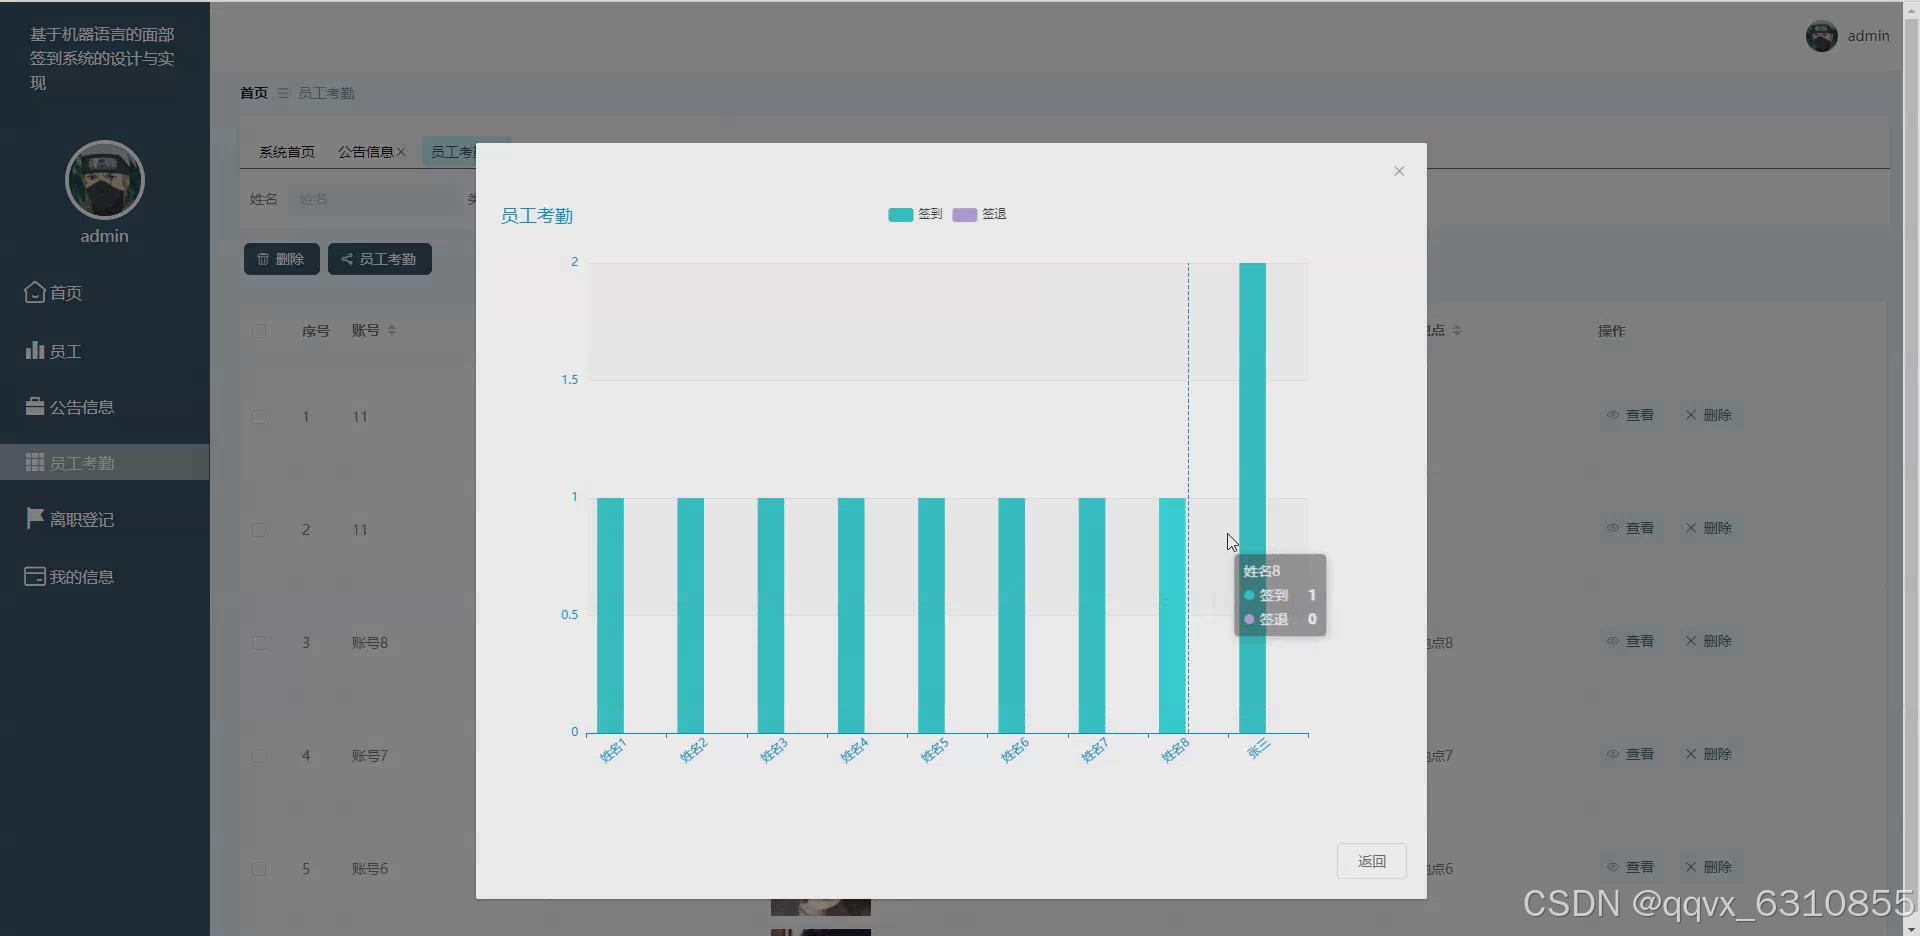
Task: Click 删除 for row 账号7
Action: coord(1709,754)
